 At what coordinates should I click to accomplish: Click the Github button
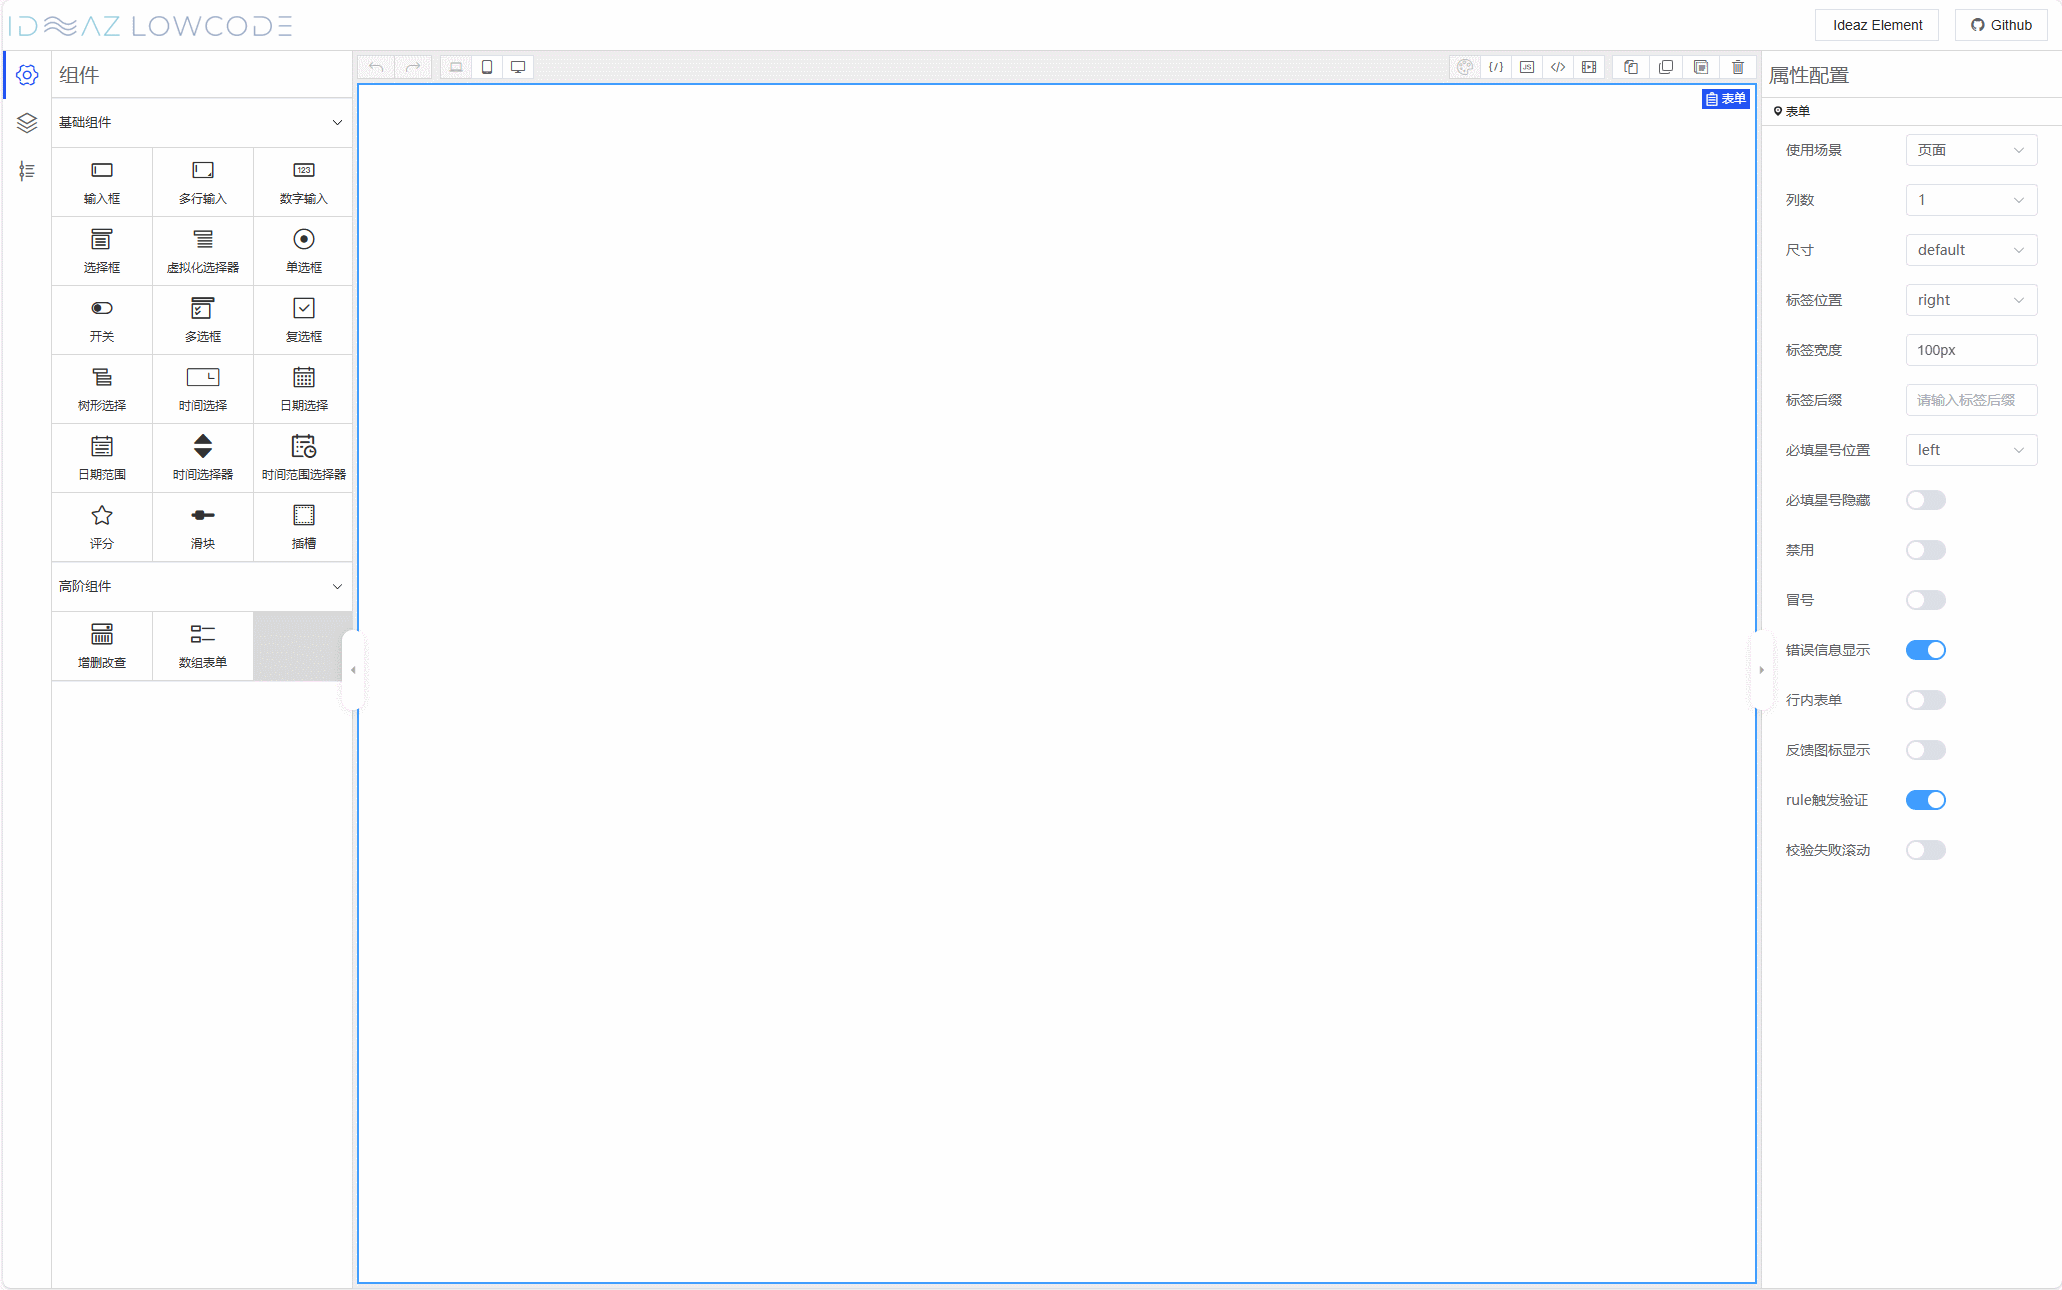click(x=2001, y=25)
